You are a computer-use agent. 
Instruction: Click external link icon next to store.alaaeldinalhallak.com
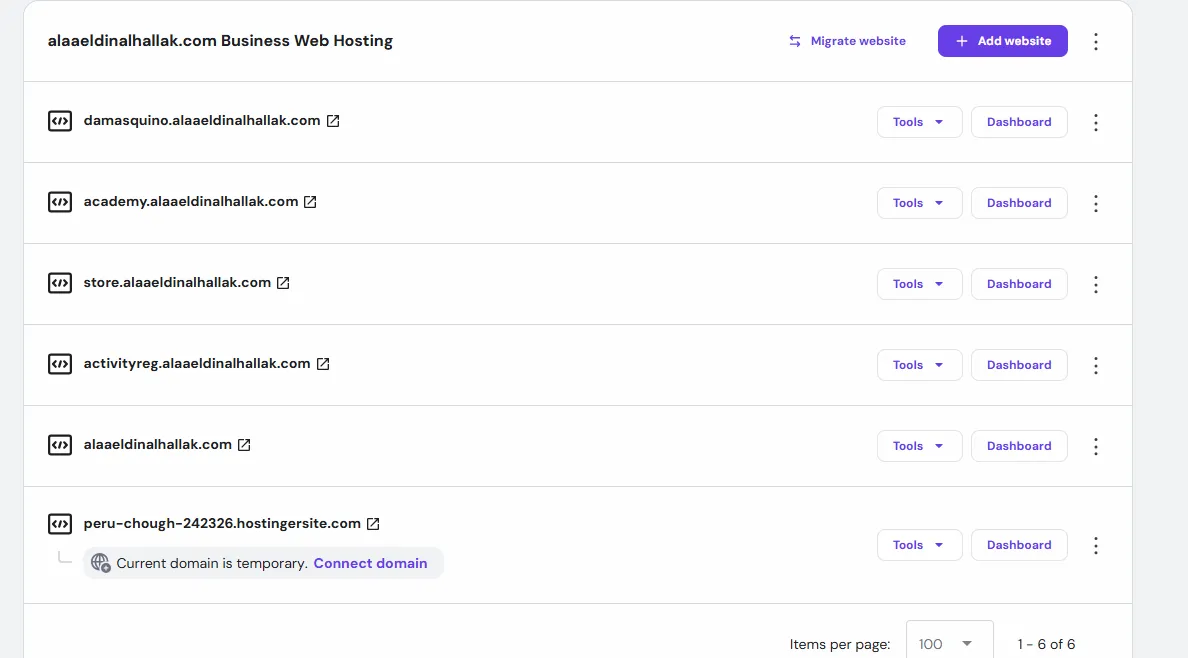[x=283, y=283]
